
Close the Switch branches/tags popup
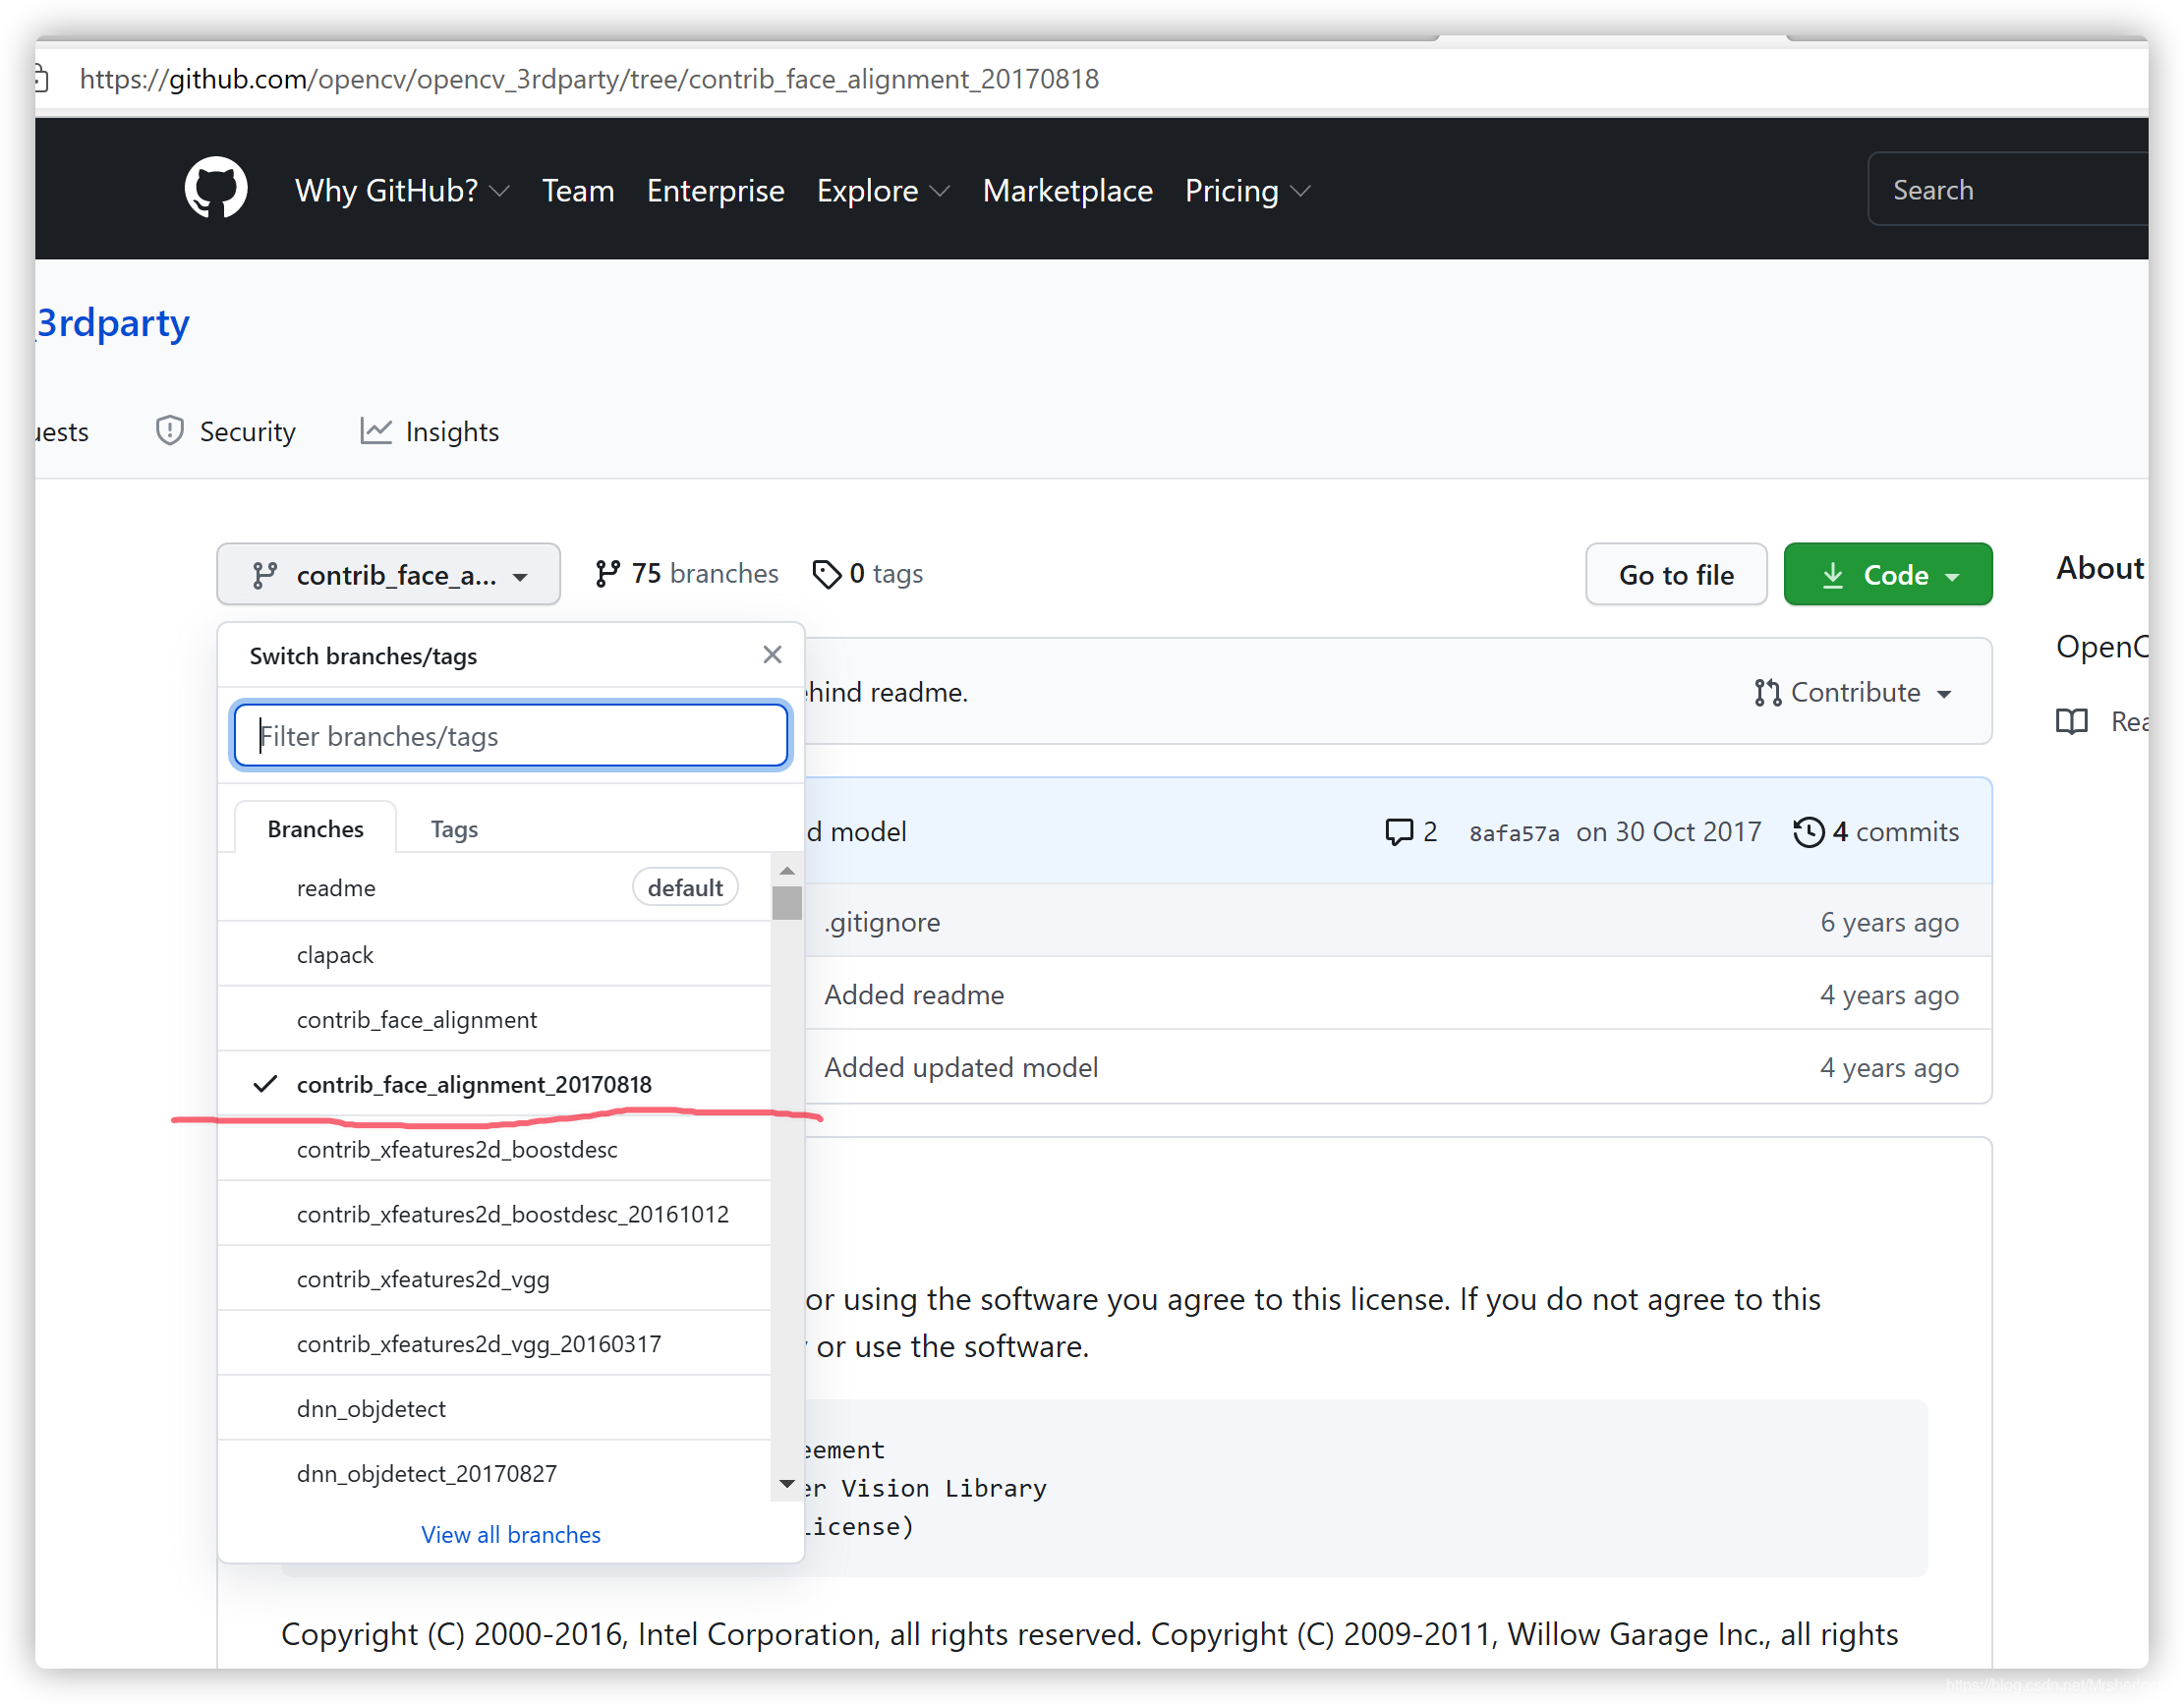772,655
